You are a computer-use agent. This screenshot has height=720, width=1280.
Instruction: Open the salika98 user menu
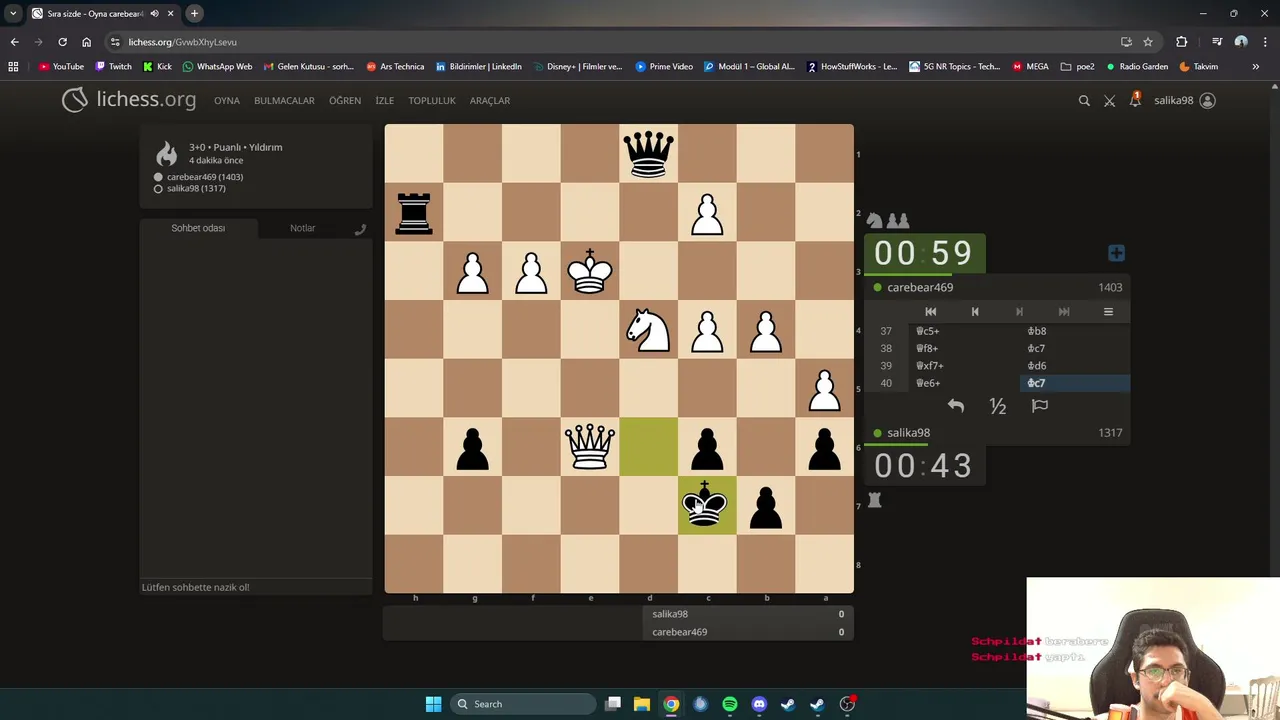pos(1185,100)
